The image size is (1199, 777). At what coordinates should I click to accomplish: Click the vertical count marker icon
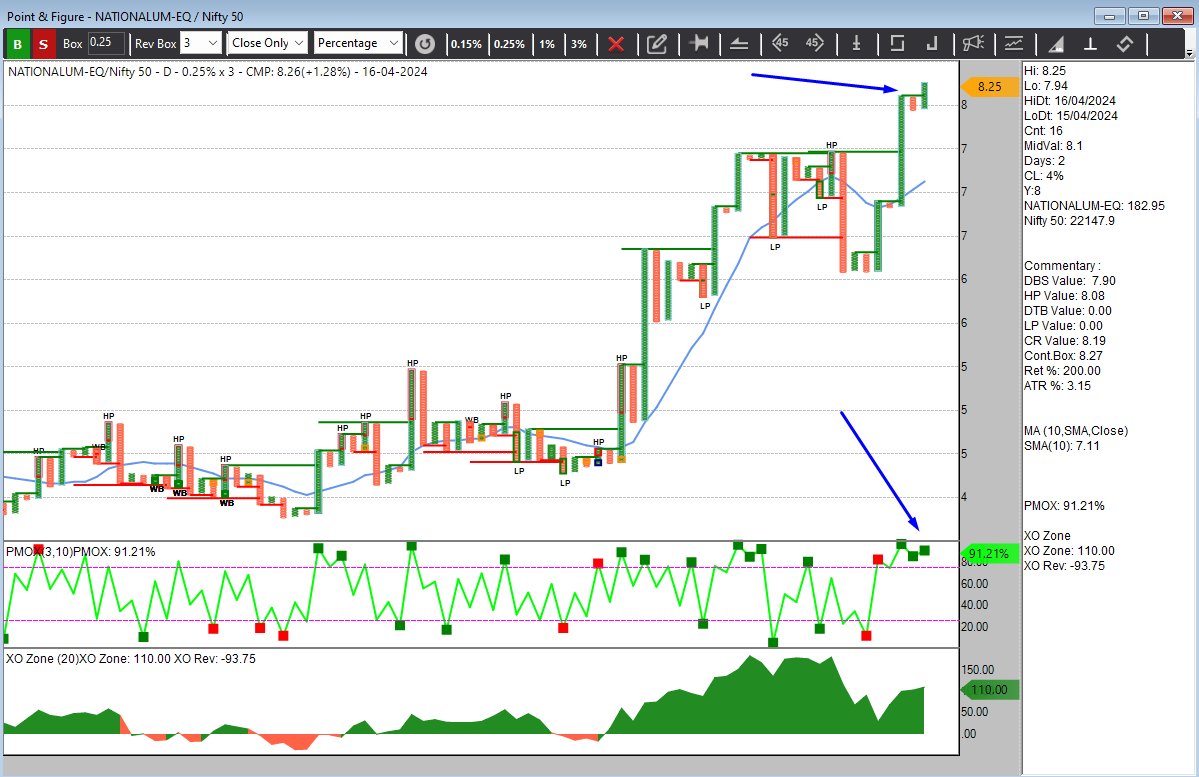point(856,44)
